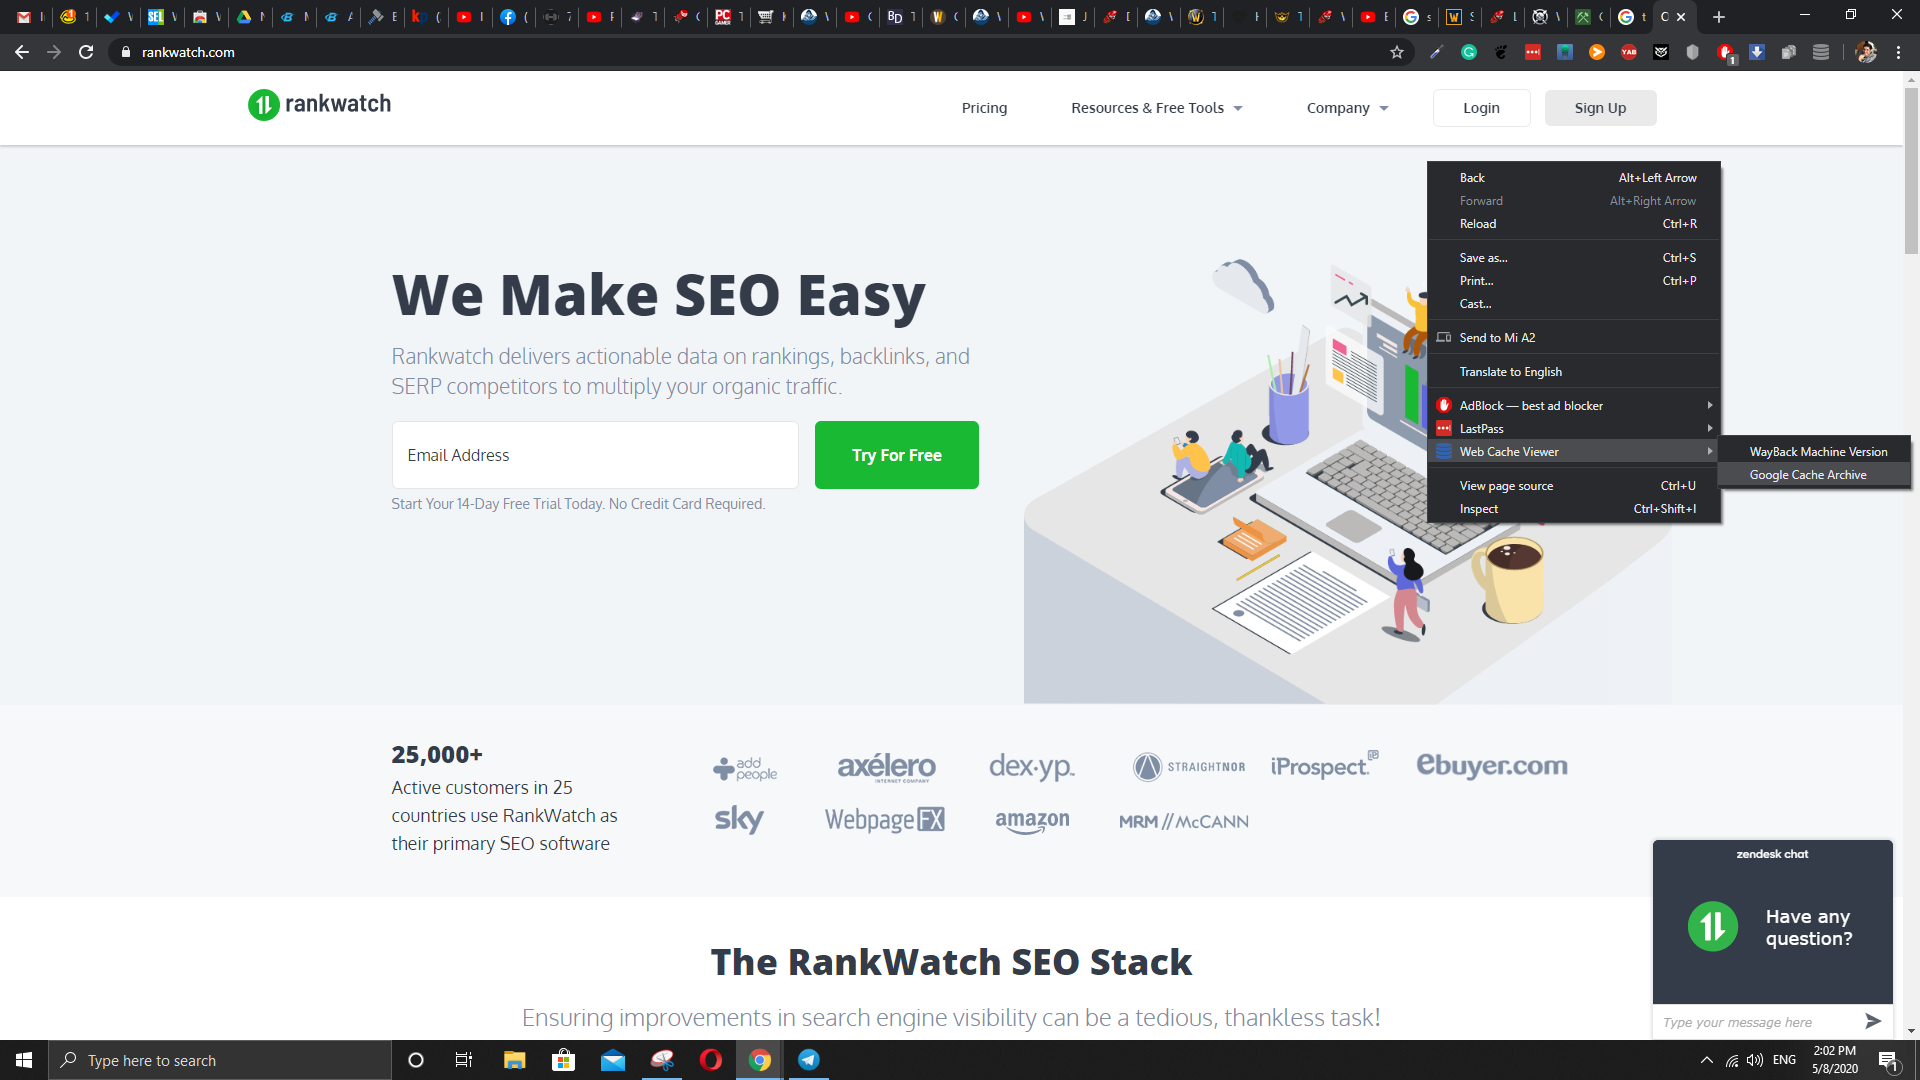Switch to the Google Drive tab
Image resolution: width=1920 pixels, height=1080 pixels.
click(244, 17)
